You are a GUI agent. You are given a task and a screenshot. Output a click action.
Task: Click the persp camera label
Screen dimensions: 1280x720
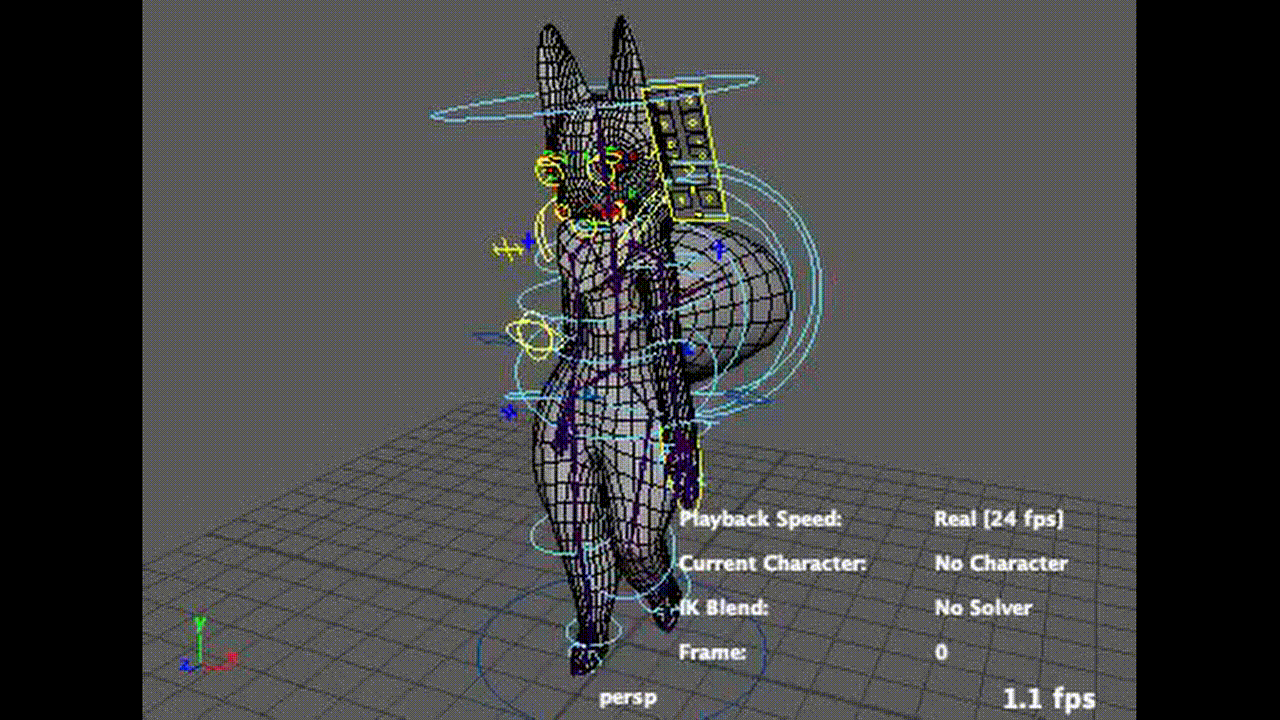[628, 697]
